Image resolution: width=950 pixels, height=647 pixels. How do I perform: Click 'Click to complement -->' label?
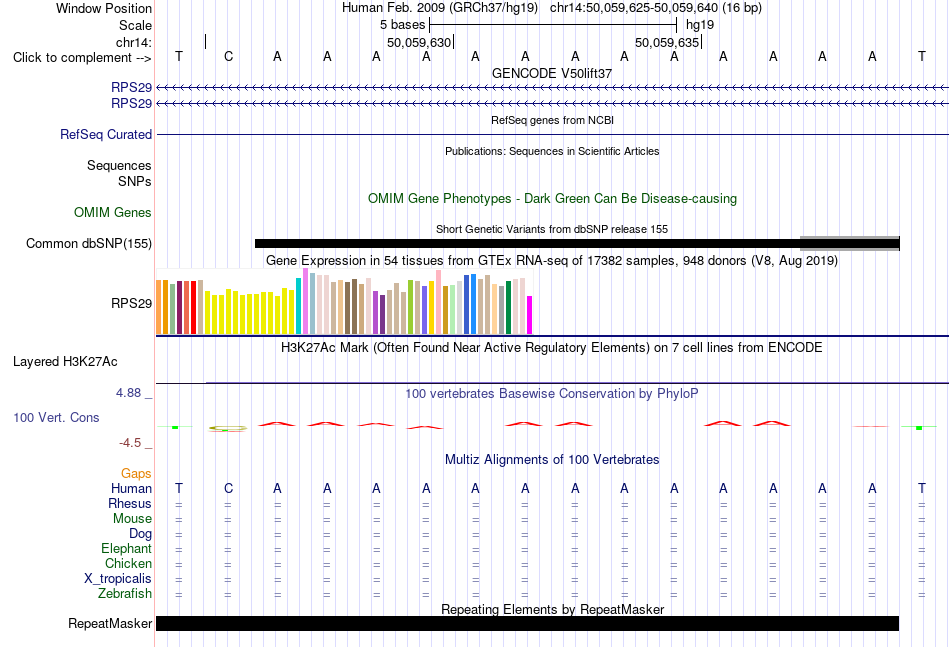(x=82, y=58)
